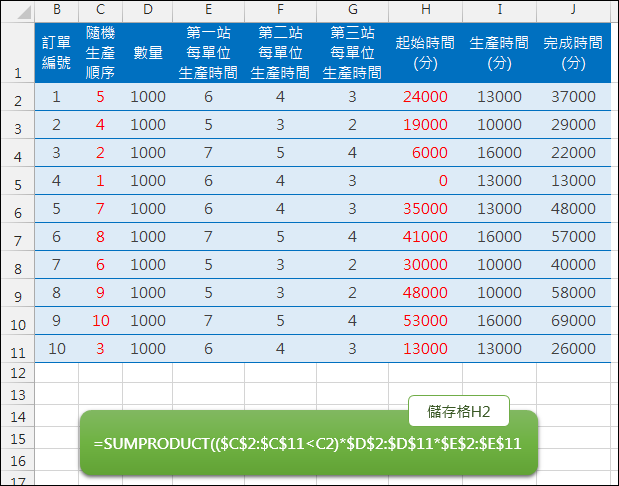Select column G header
619x486 pixels.
(353, 10)
